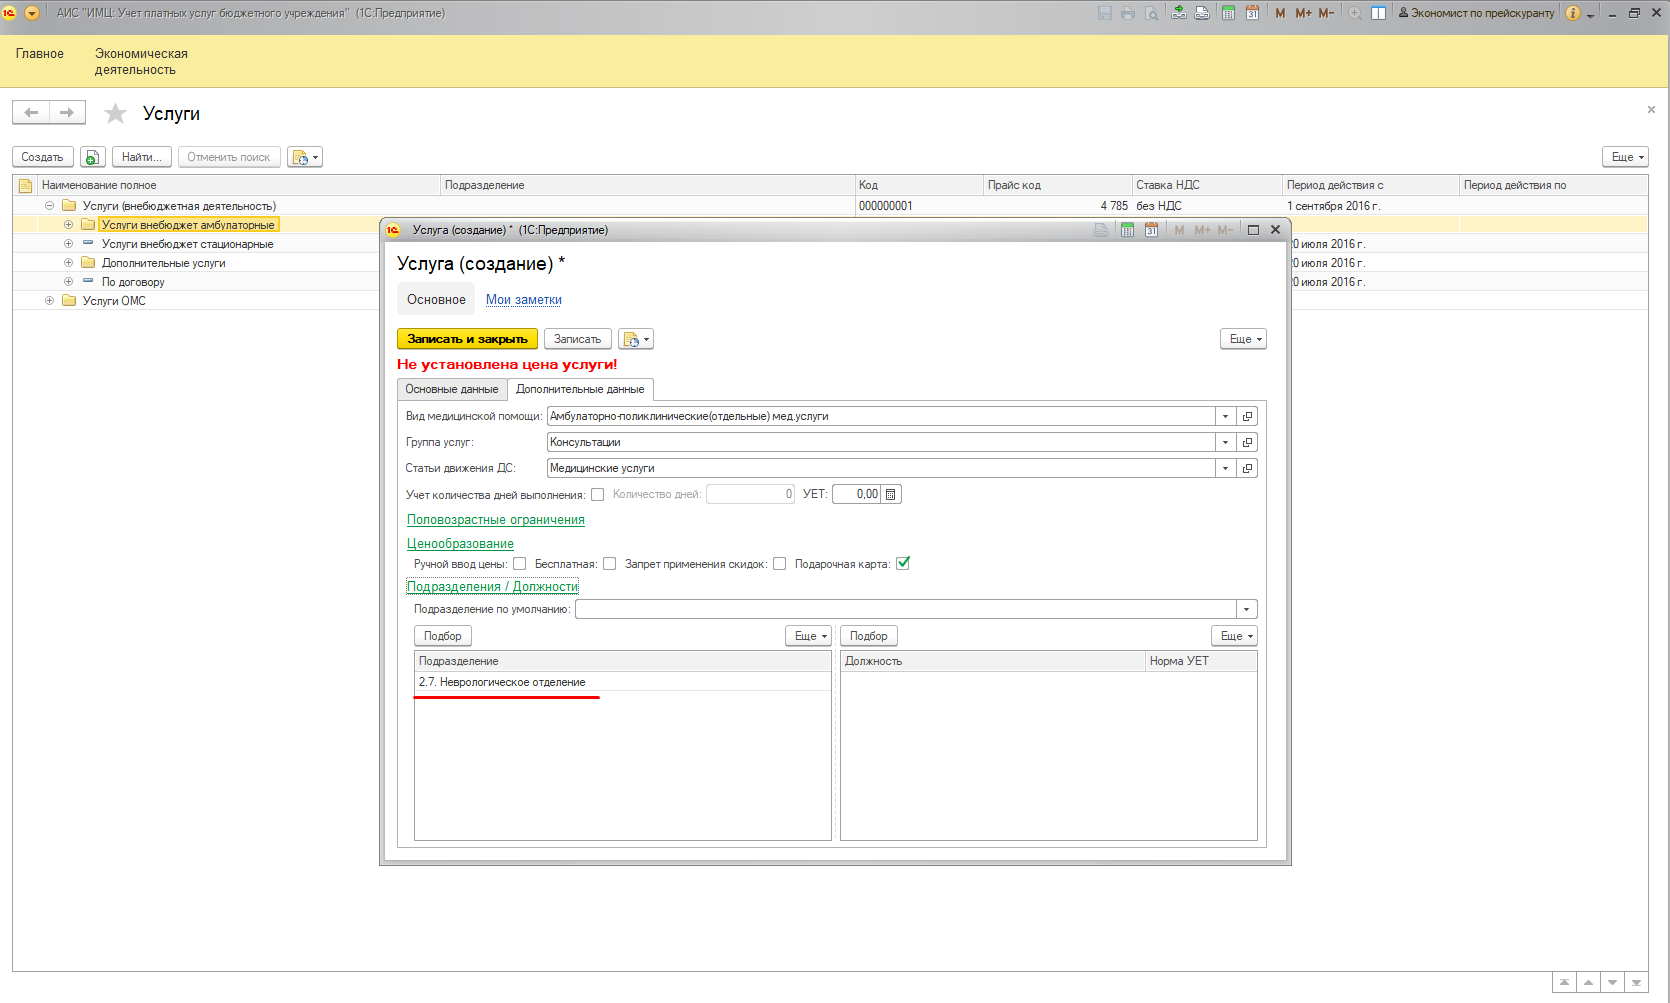Open the calendar icon in top toolbar
Screen dimensions: 1670x1003
tap(1252, 13)
